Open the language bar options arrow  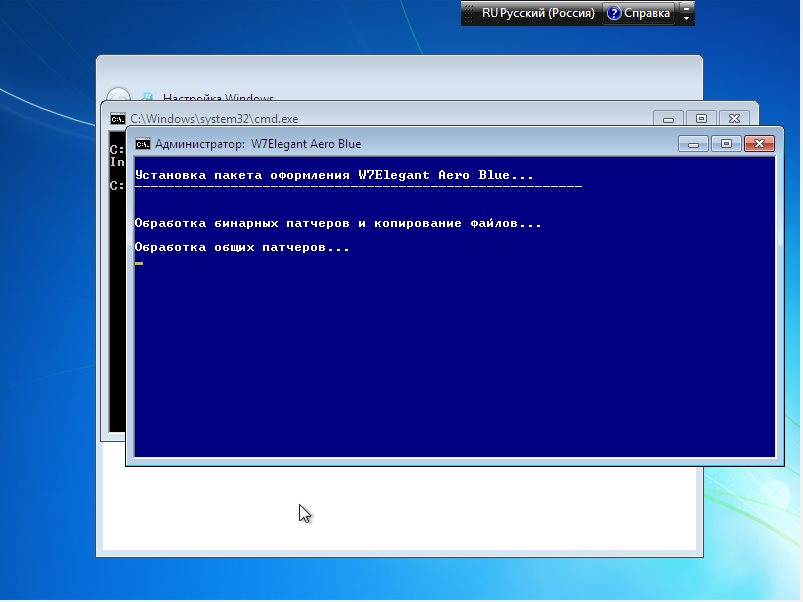click(x=686, y=19)
